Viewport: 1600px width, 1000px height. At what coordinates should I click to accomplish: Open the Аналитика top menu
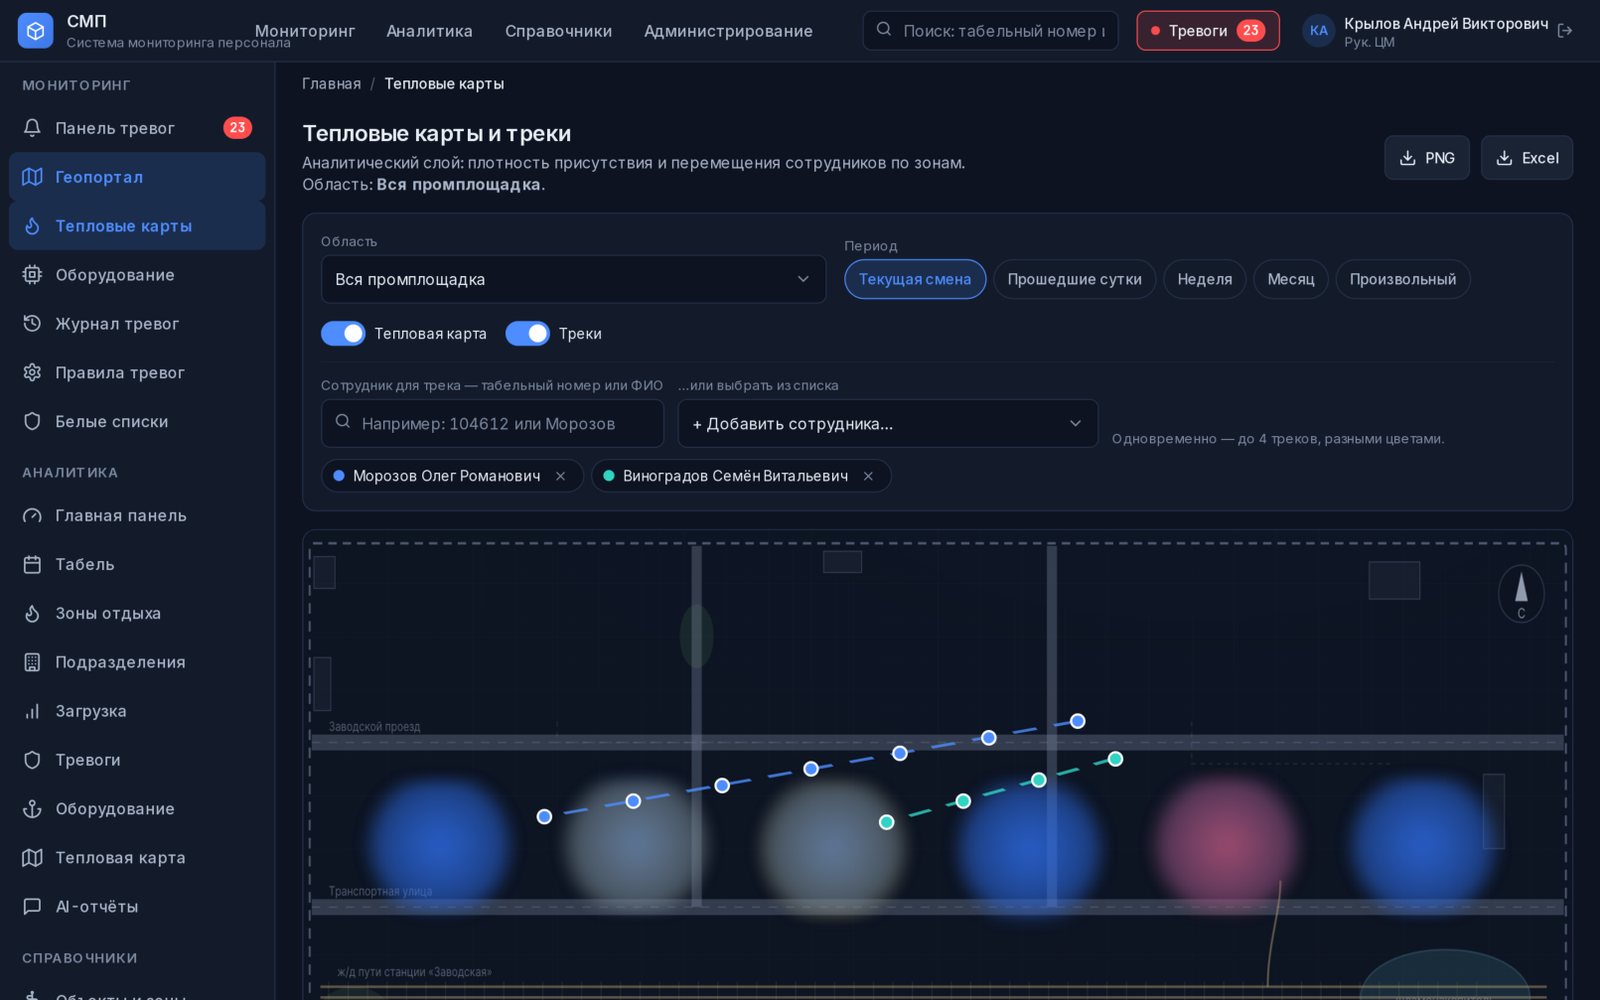[x=429, y=31]
